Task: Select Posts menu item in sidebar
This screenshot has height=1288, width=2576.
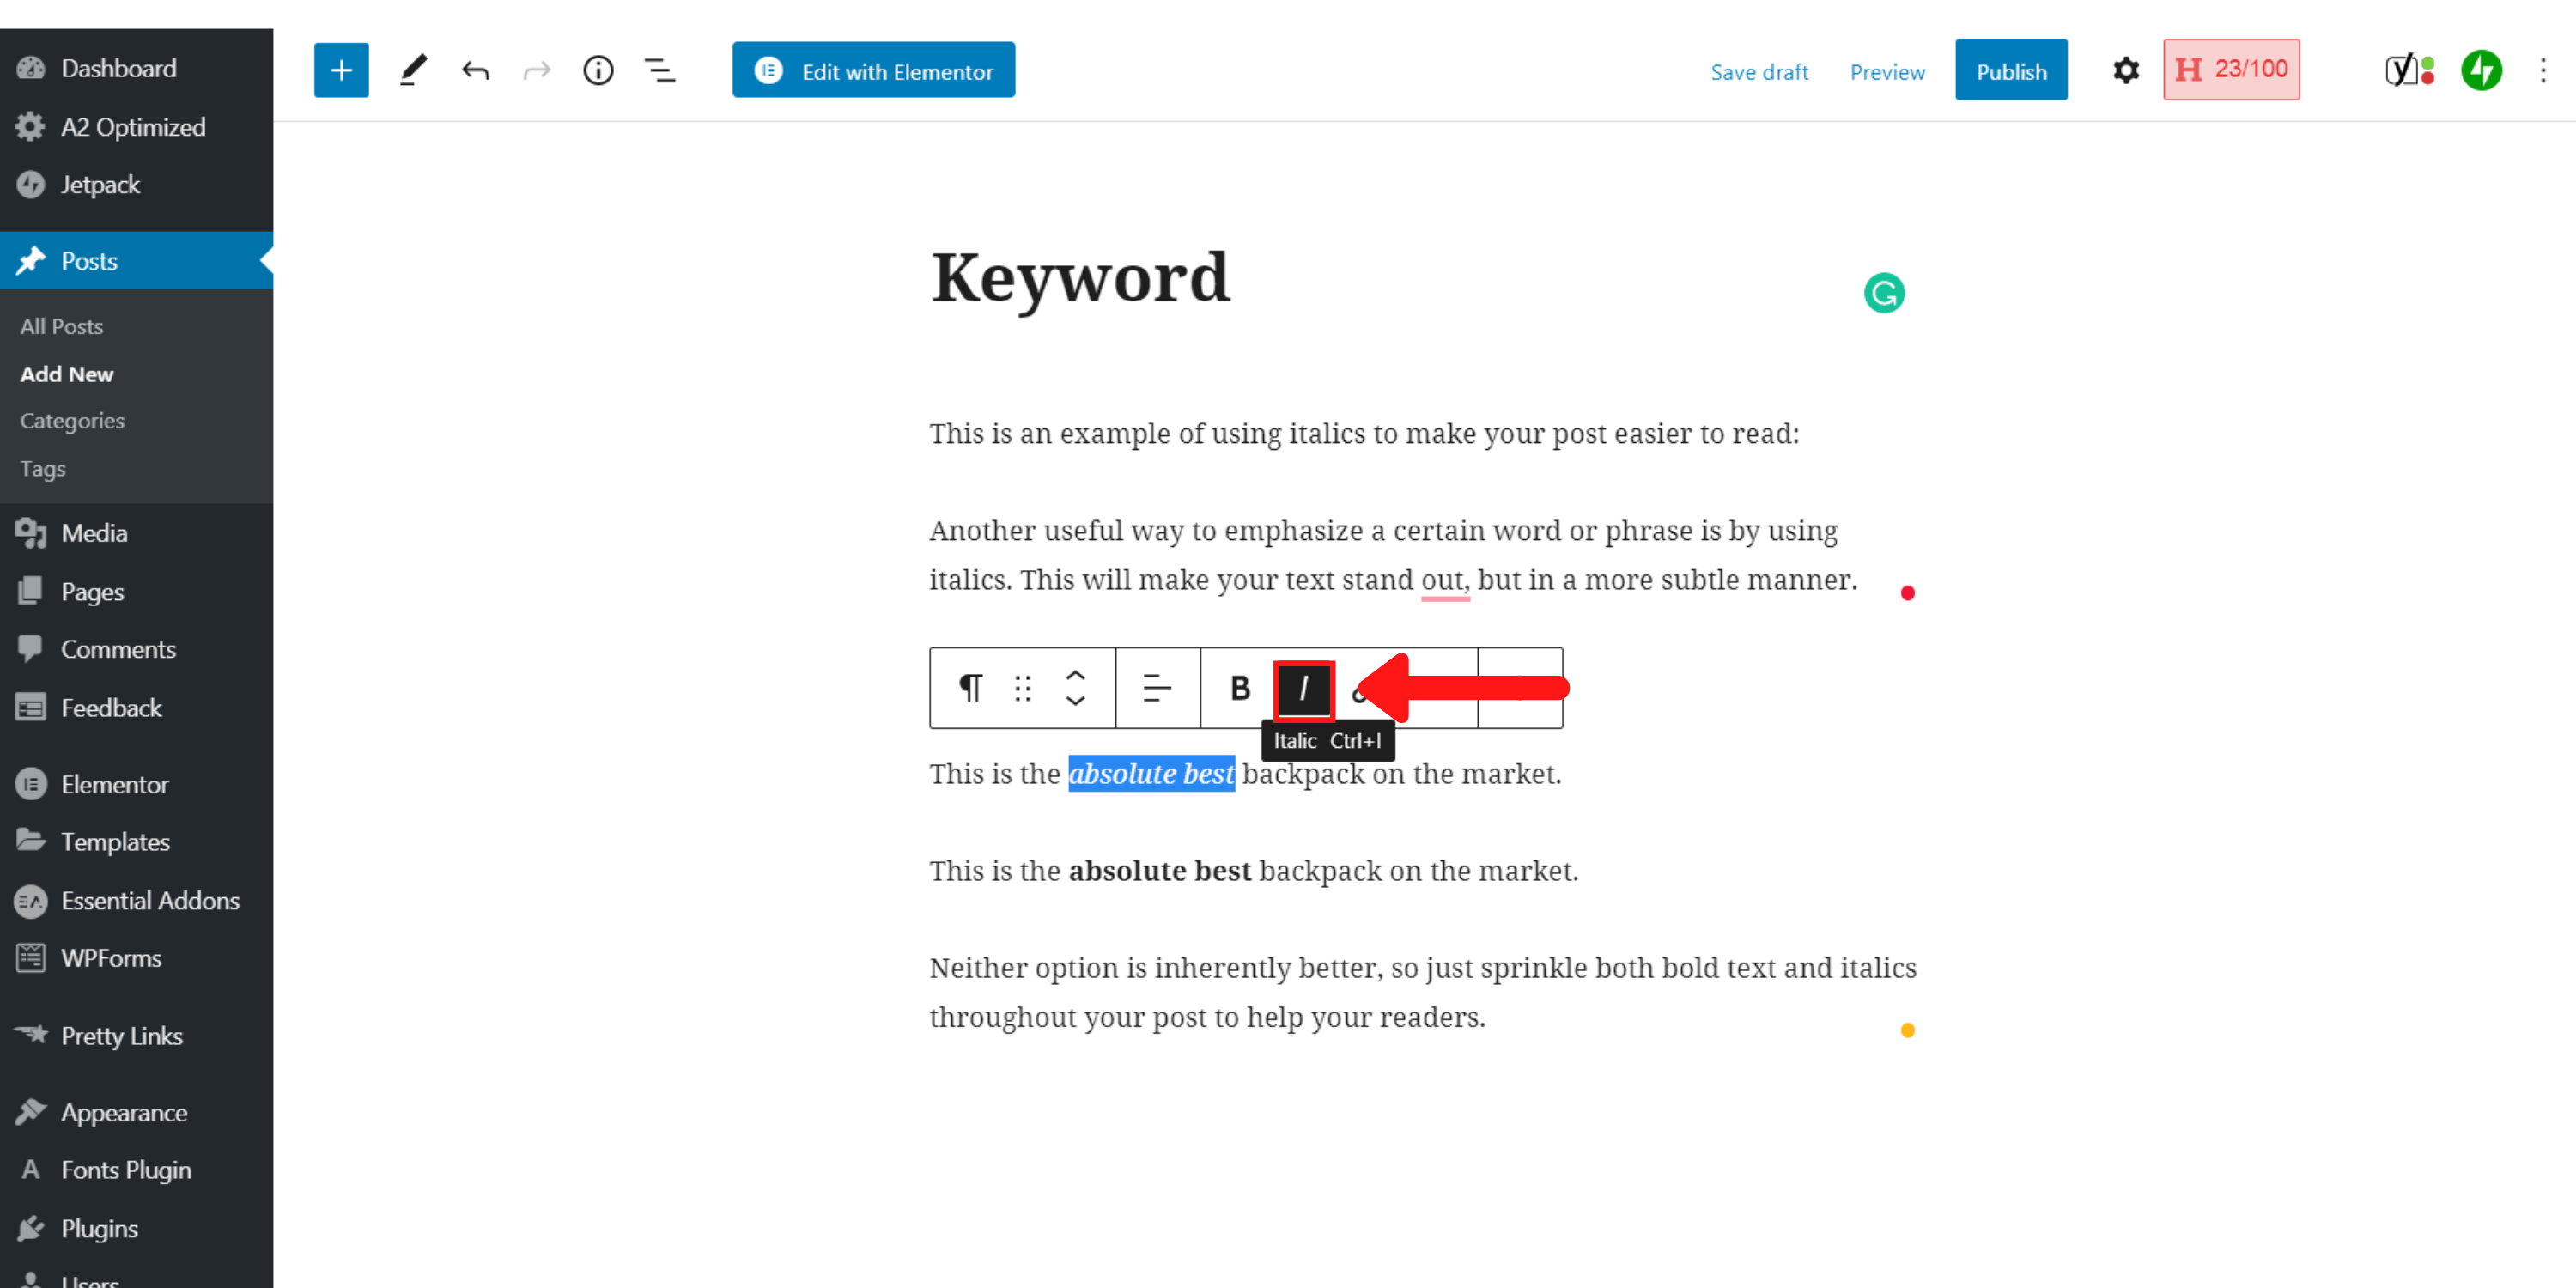Action: (x=90, y=259)
